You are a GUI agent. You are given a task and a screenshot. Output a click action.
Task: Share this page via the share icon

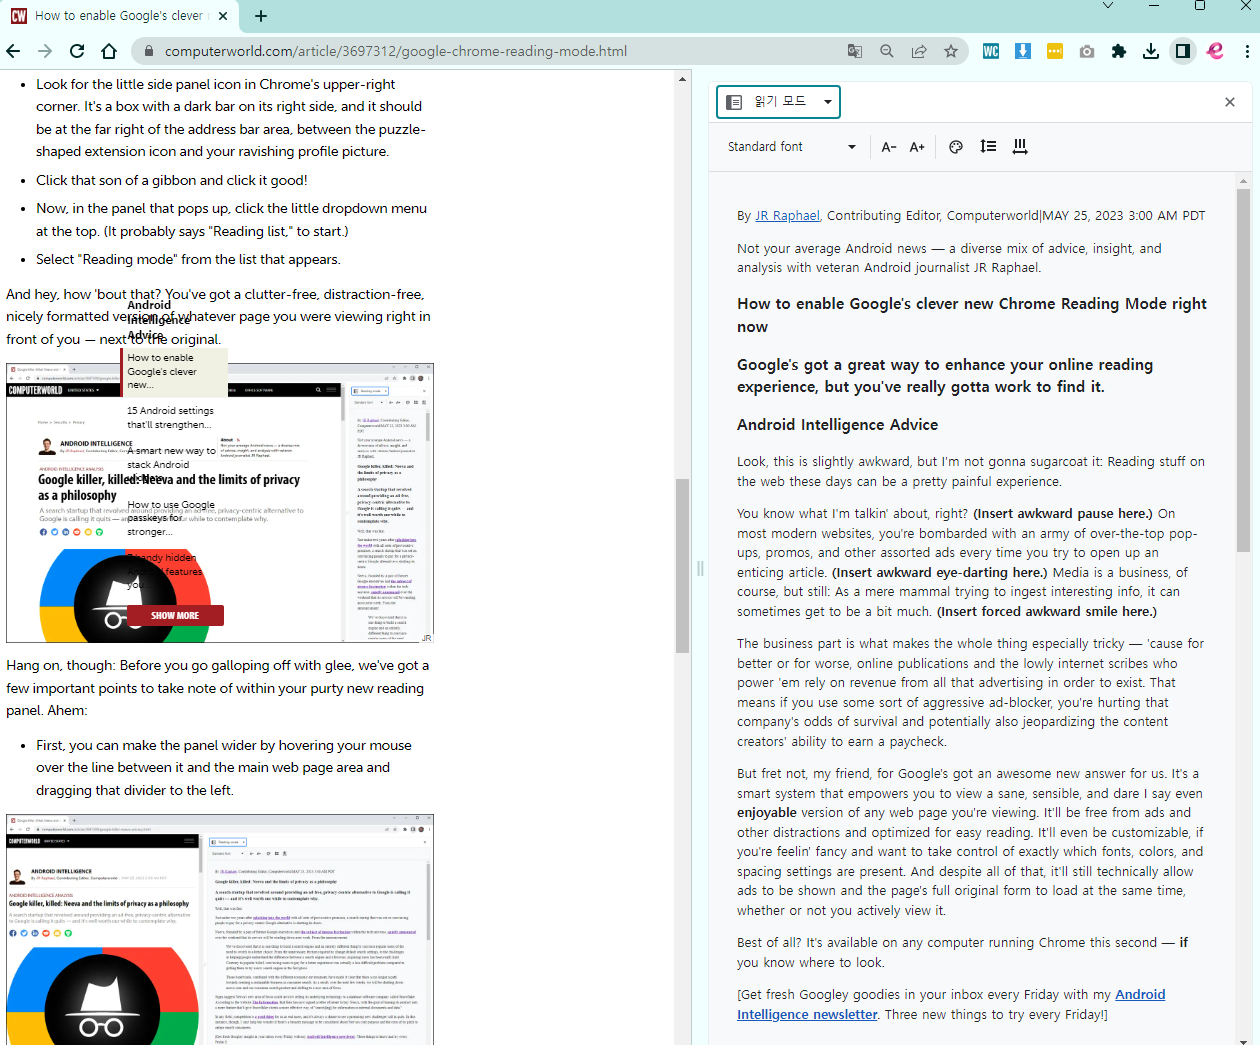(x=919, y=51)
